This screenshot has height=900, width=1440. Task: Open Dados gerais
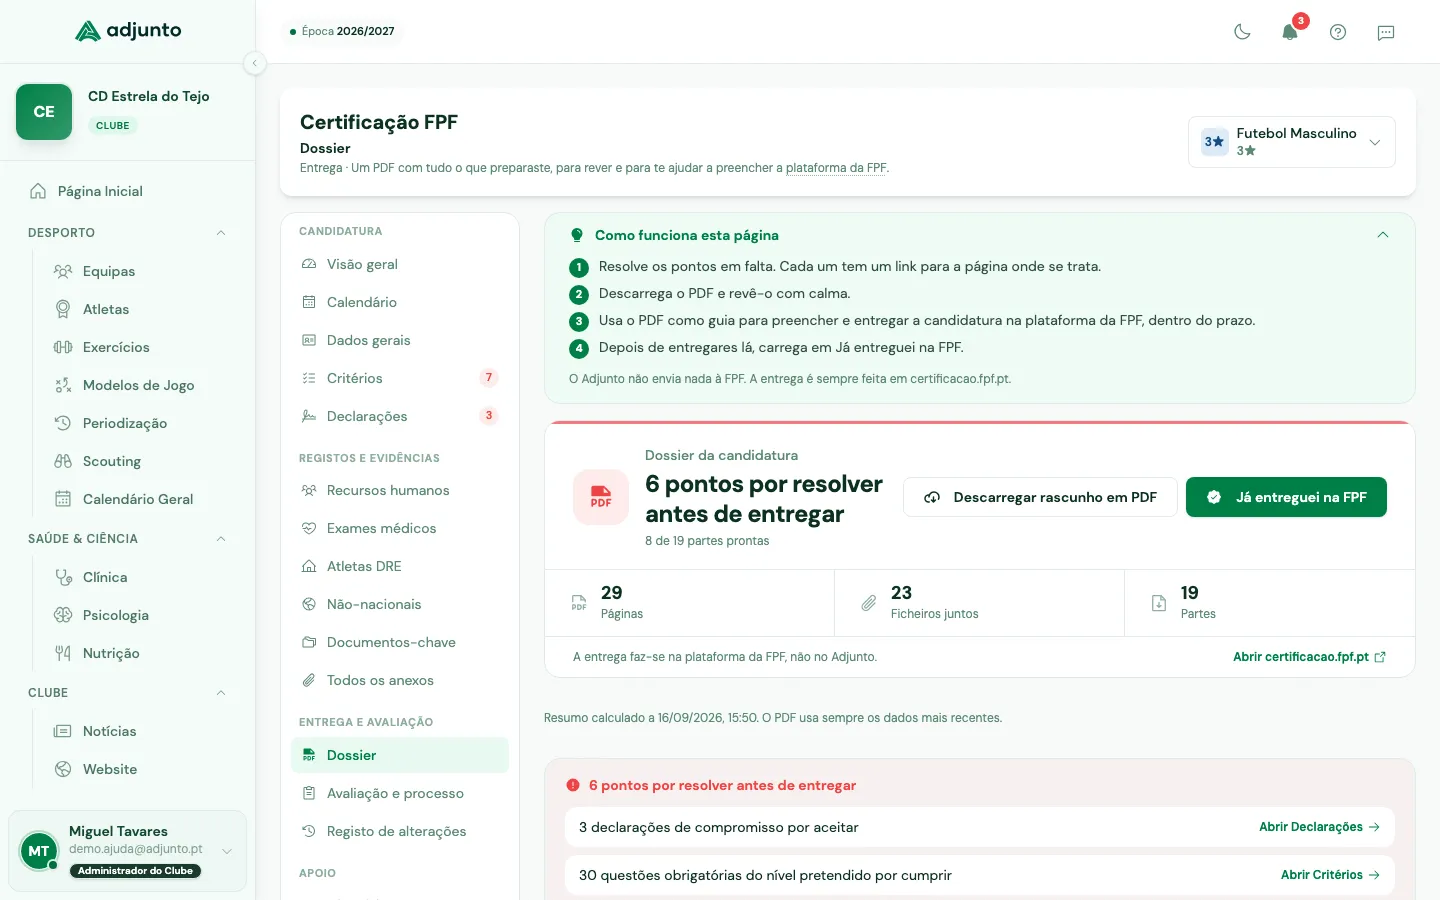coord(399,340)
